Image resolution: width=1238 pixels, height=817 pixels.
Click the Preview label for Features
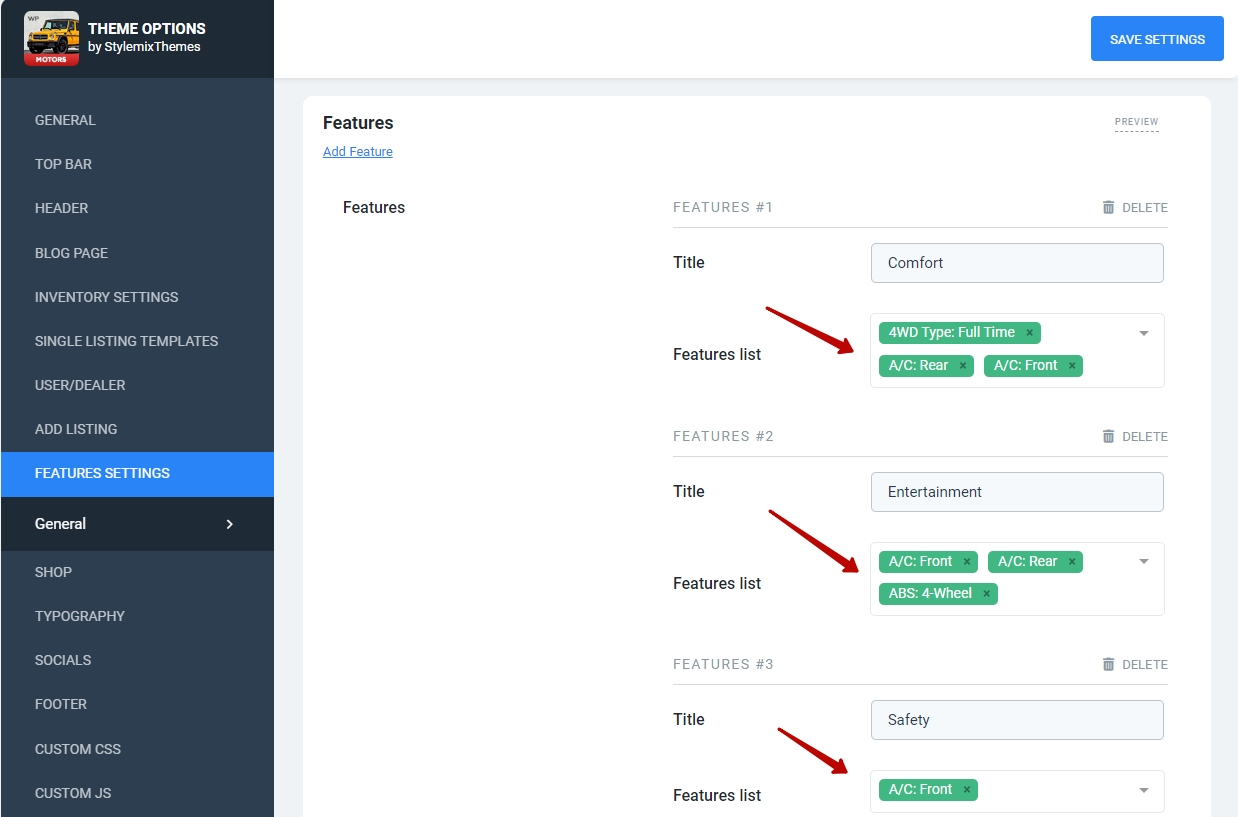pyautogui.click(x=1136, y=122)
